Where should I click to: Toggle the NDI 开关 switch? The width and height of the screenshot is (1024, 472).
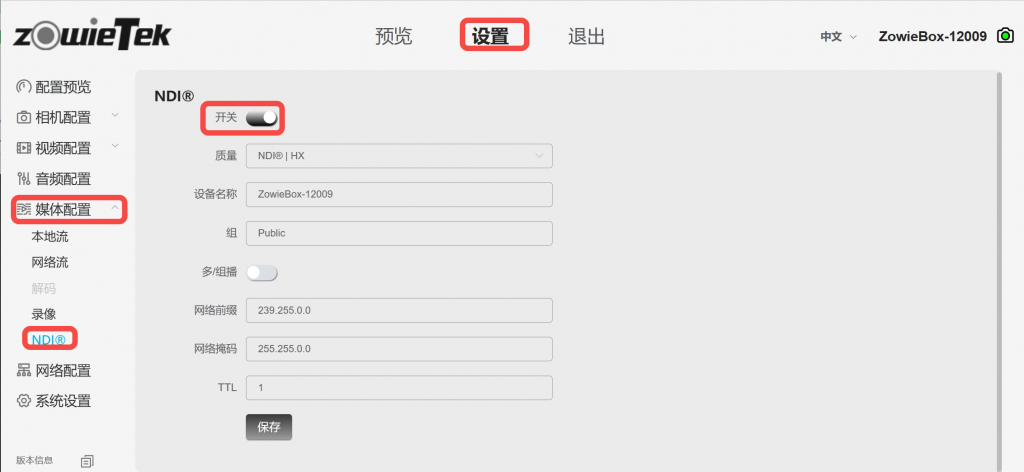pyautogui.click(x=262, y=118)
